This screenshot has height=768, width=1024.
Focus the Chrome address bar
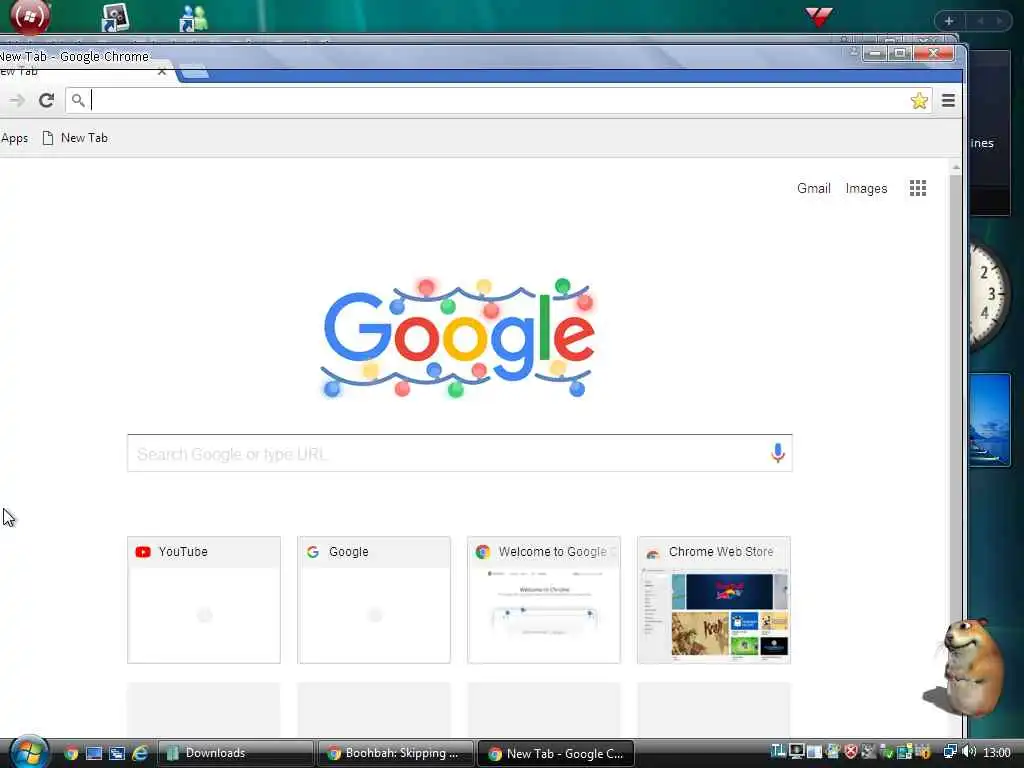click(x=498, y=100)
